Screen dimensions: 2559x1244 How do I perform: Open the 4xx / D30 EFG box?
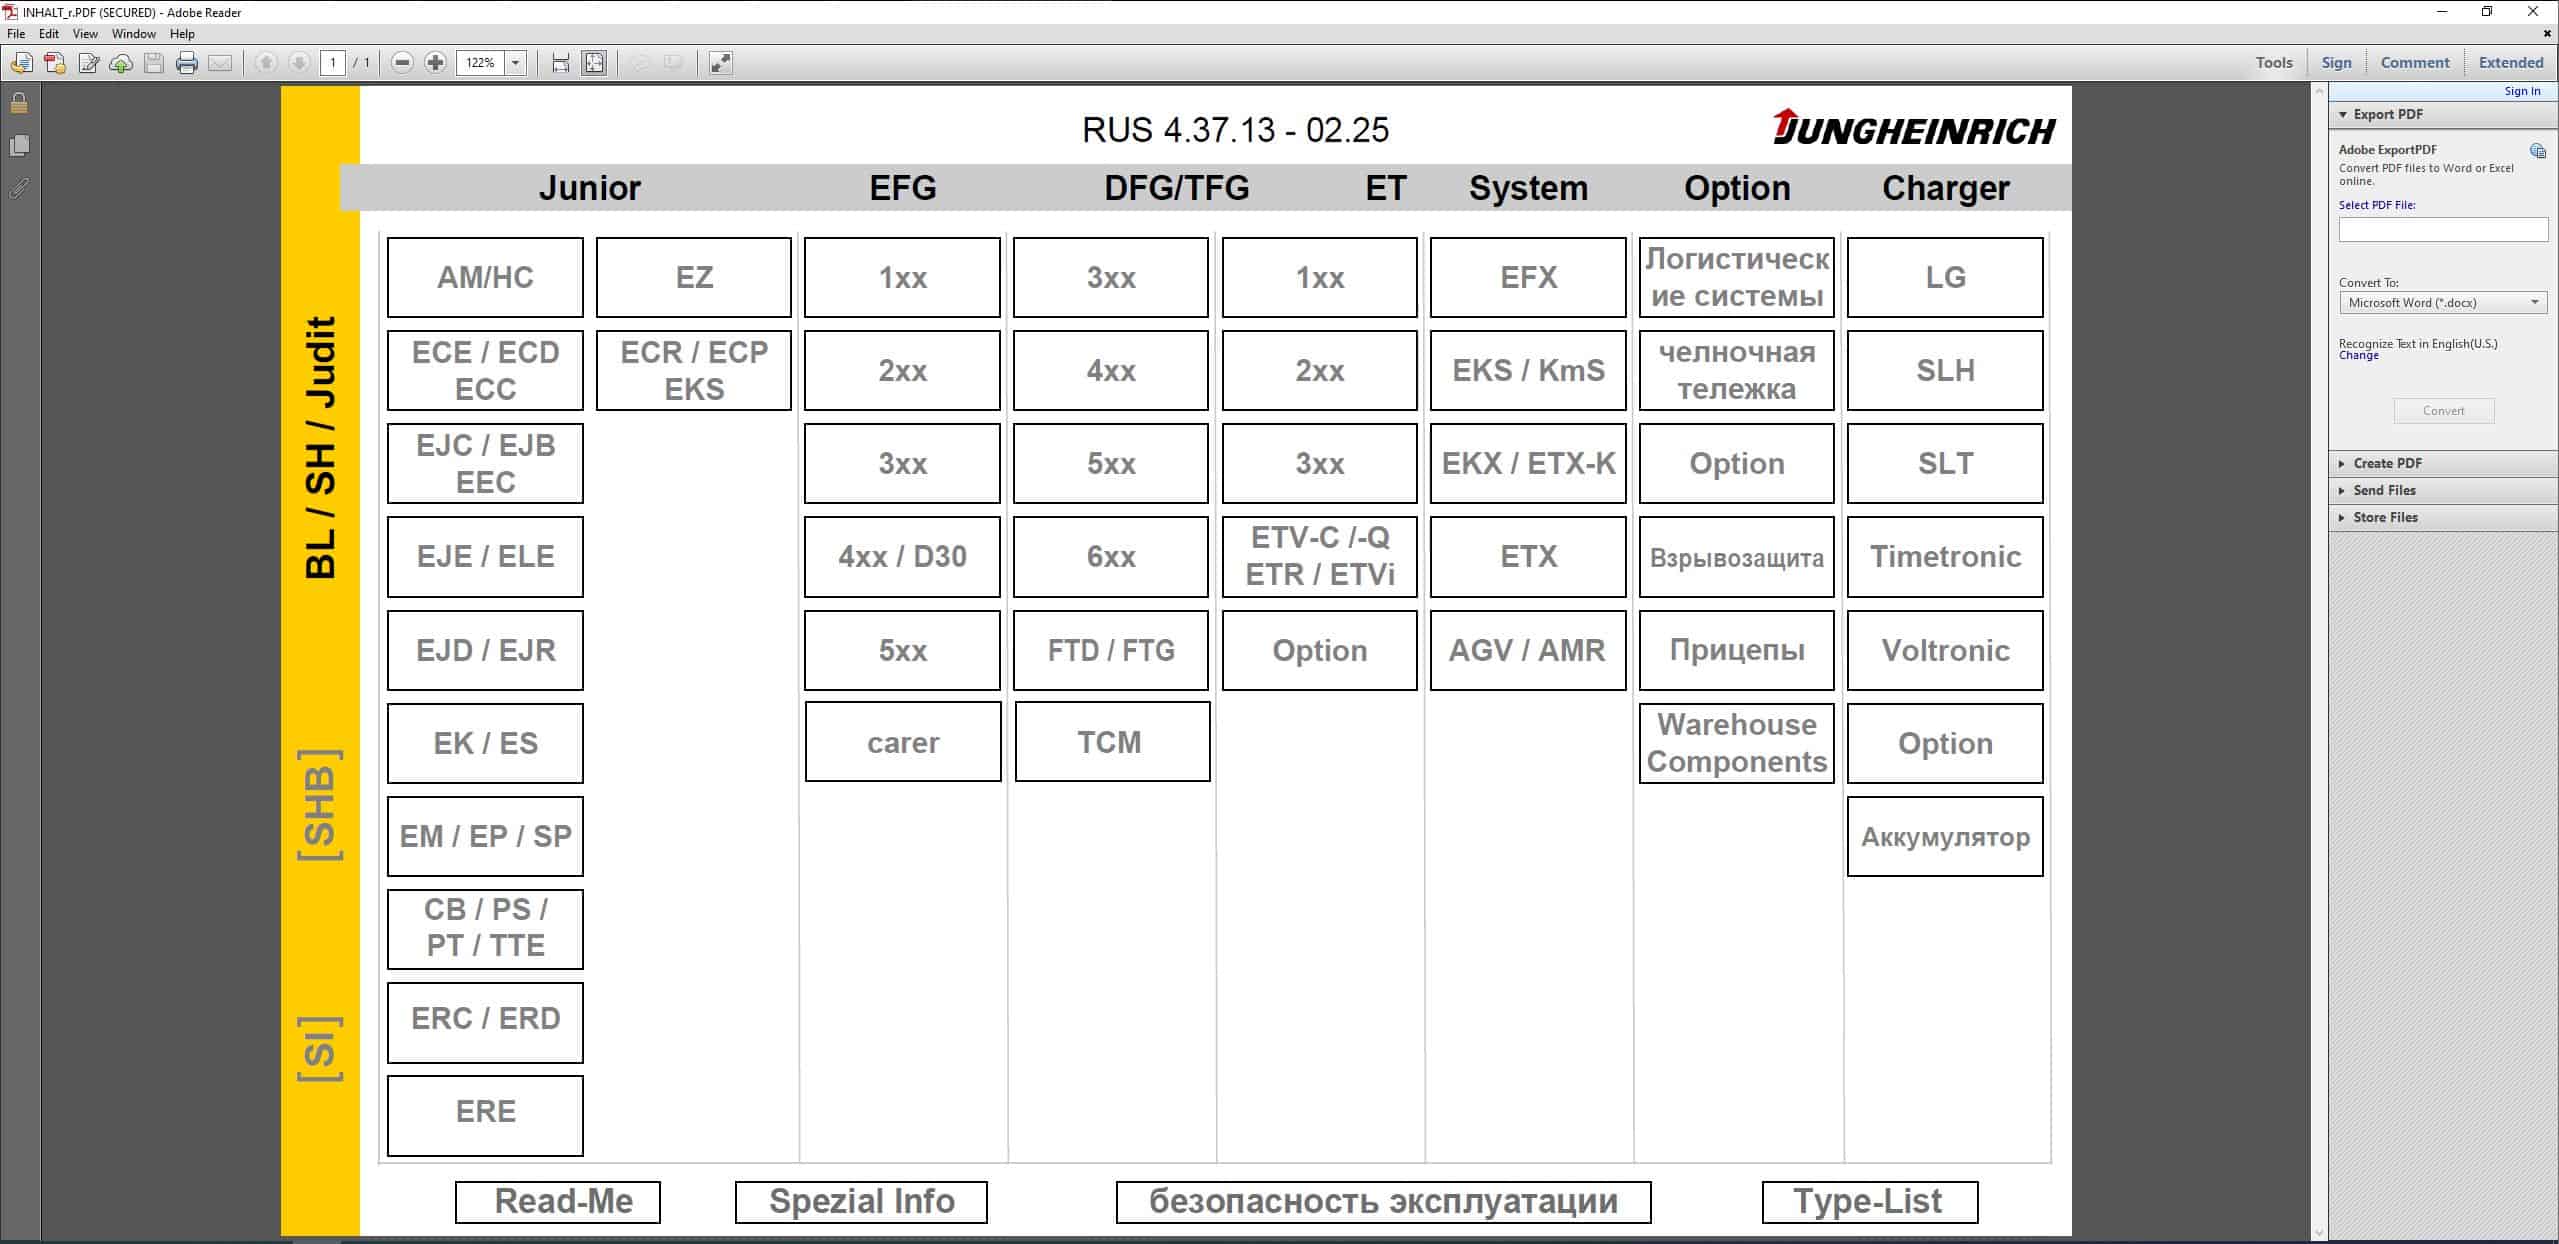tap(902, 557)
